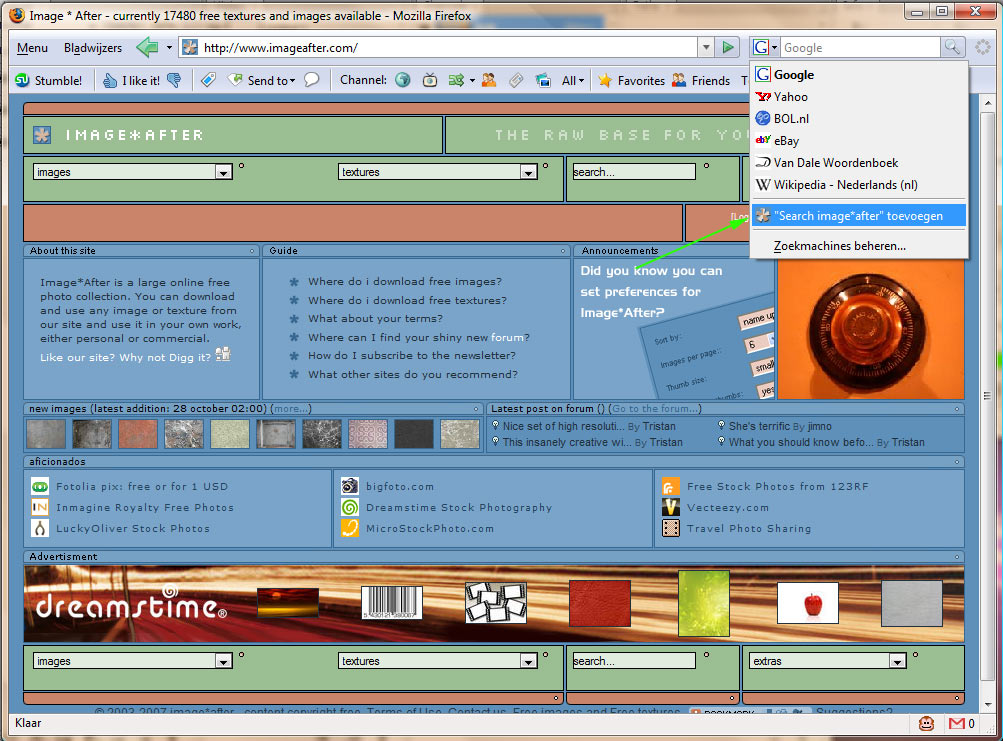Click the magnifier icon in the Google search box
This screenshot has width=1003, height=741.
pyautogui.click(x=952, y=47)
